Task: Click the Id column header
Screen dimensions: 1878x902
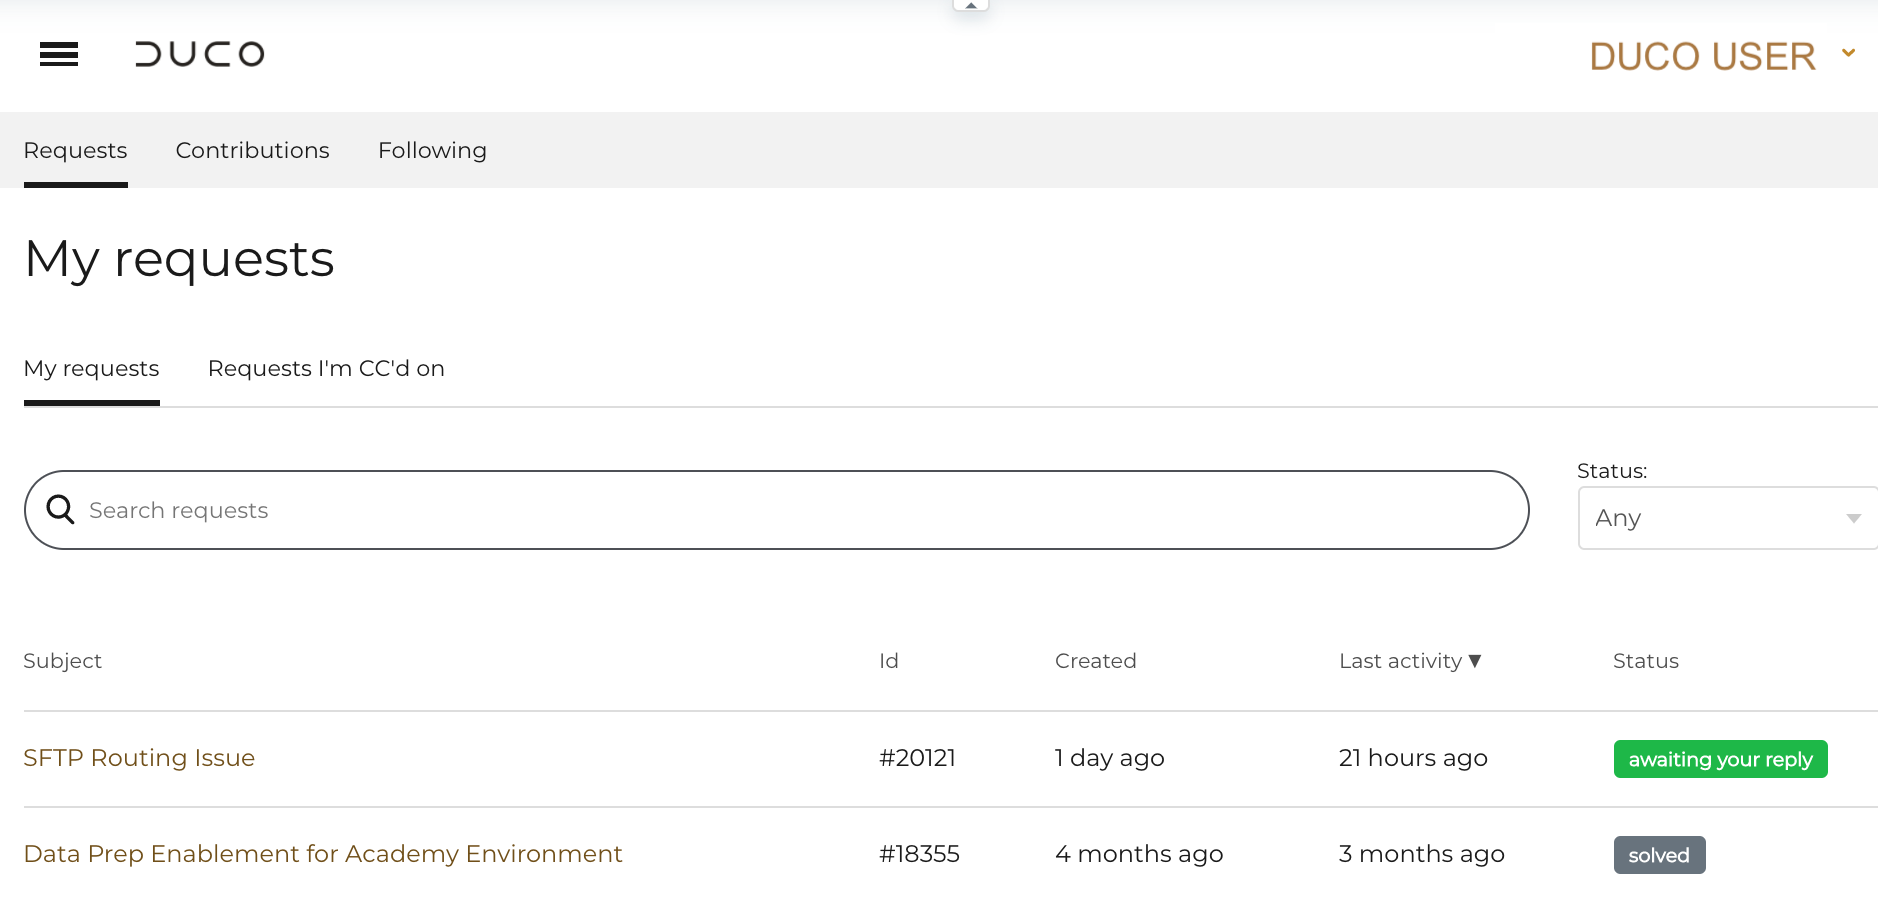Action: 889,661
